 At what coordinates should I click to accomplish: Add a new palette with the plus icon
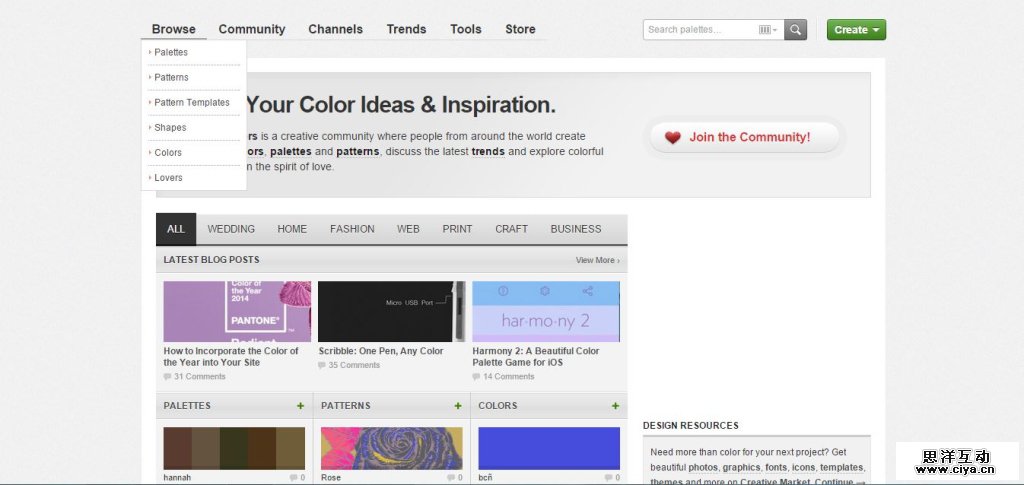click(300, 406)
